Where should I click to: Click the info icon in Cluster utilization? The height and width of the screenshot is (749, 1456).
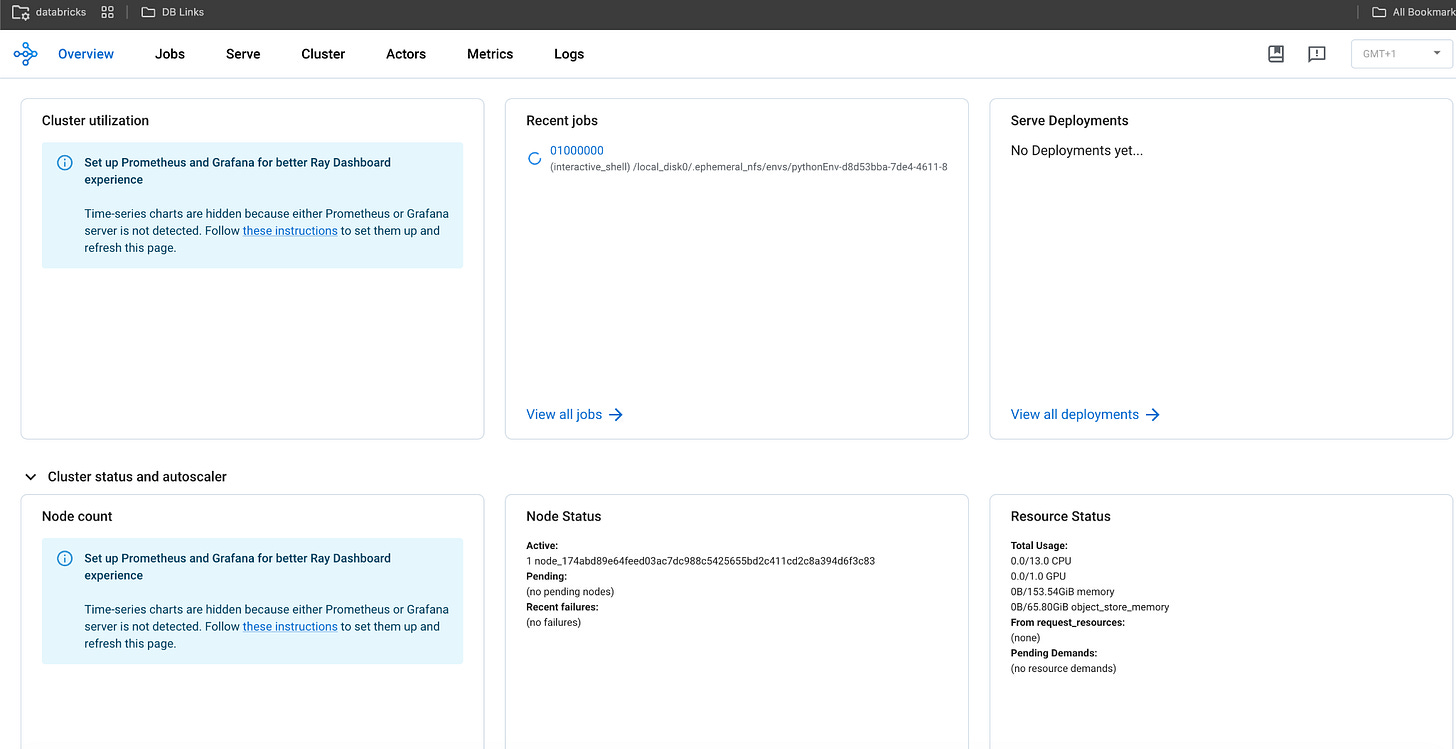[x=65, y=162]
